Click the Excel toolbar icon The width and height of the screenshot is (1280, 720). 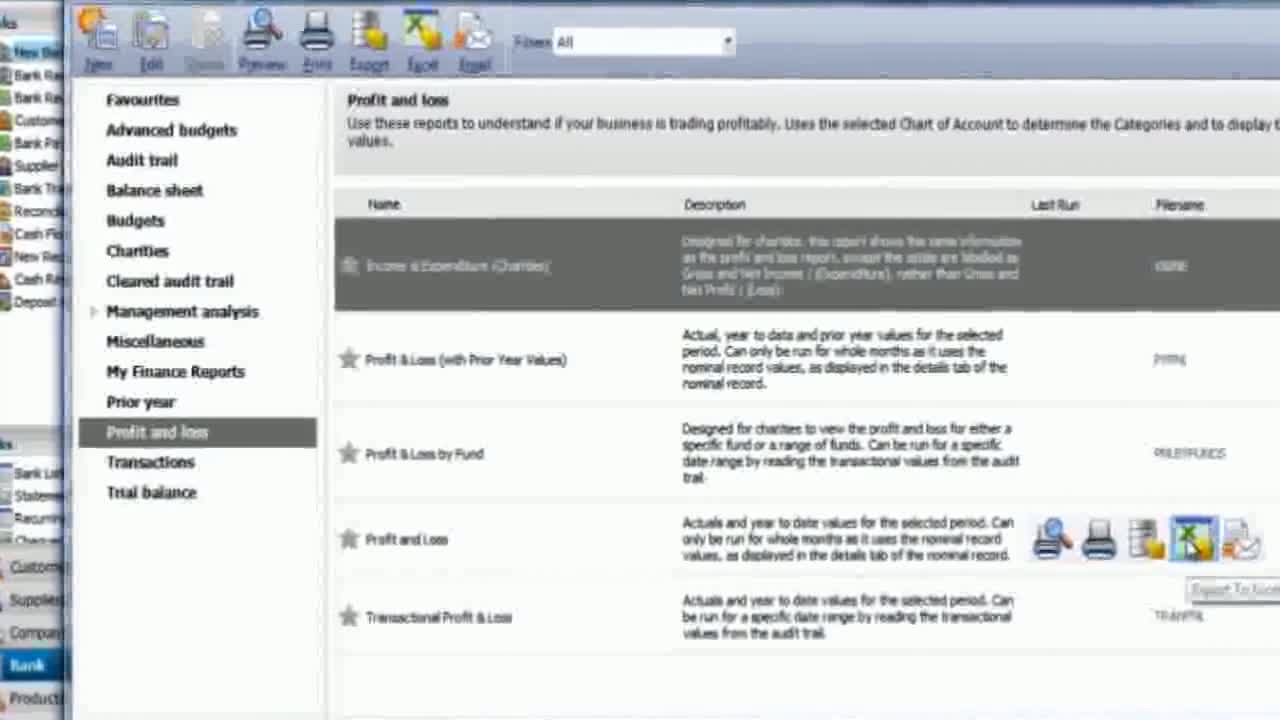pyautogui.click(x=422, y=40)
